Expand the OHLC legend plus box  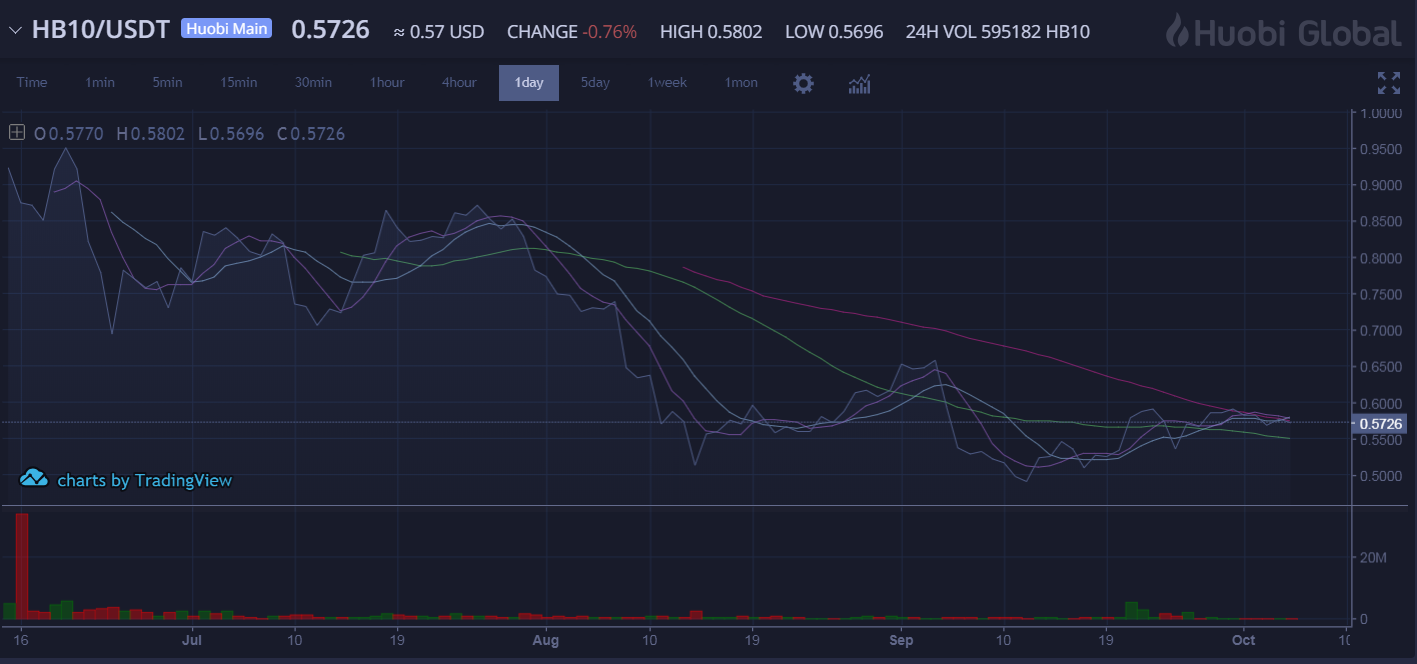(x=17, y=132)
